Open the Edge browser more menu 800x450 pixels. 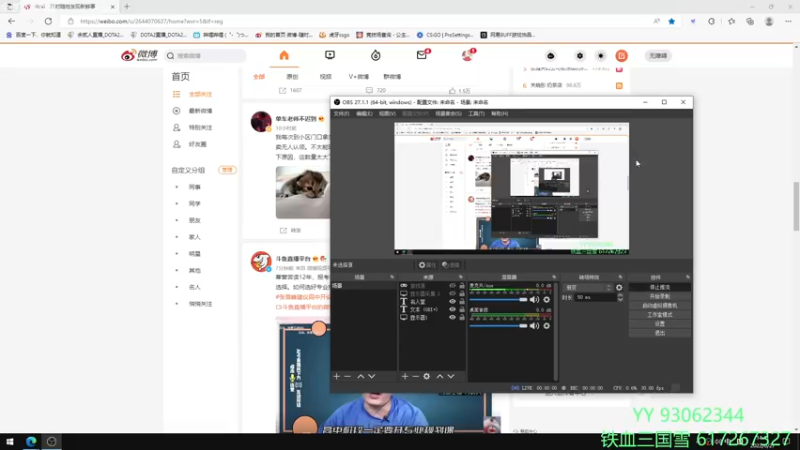click(x=788, y=21)
